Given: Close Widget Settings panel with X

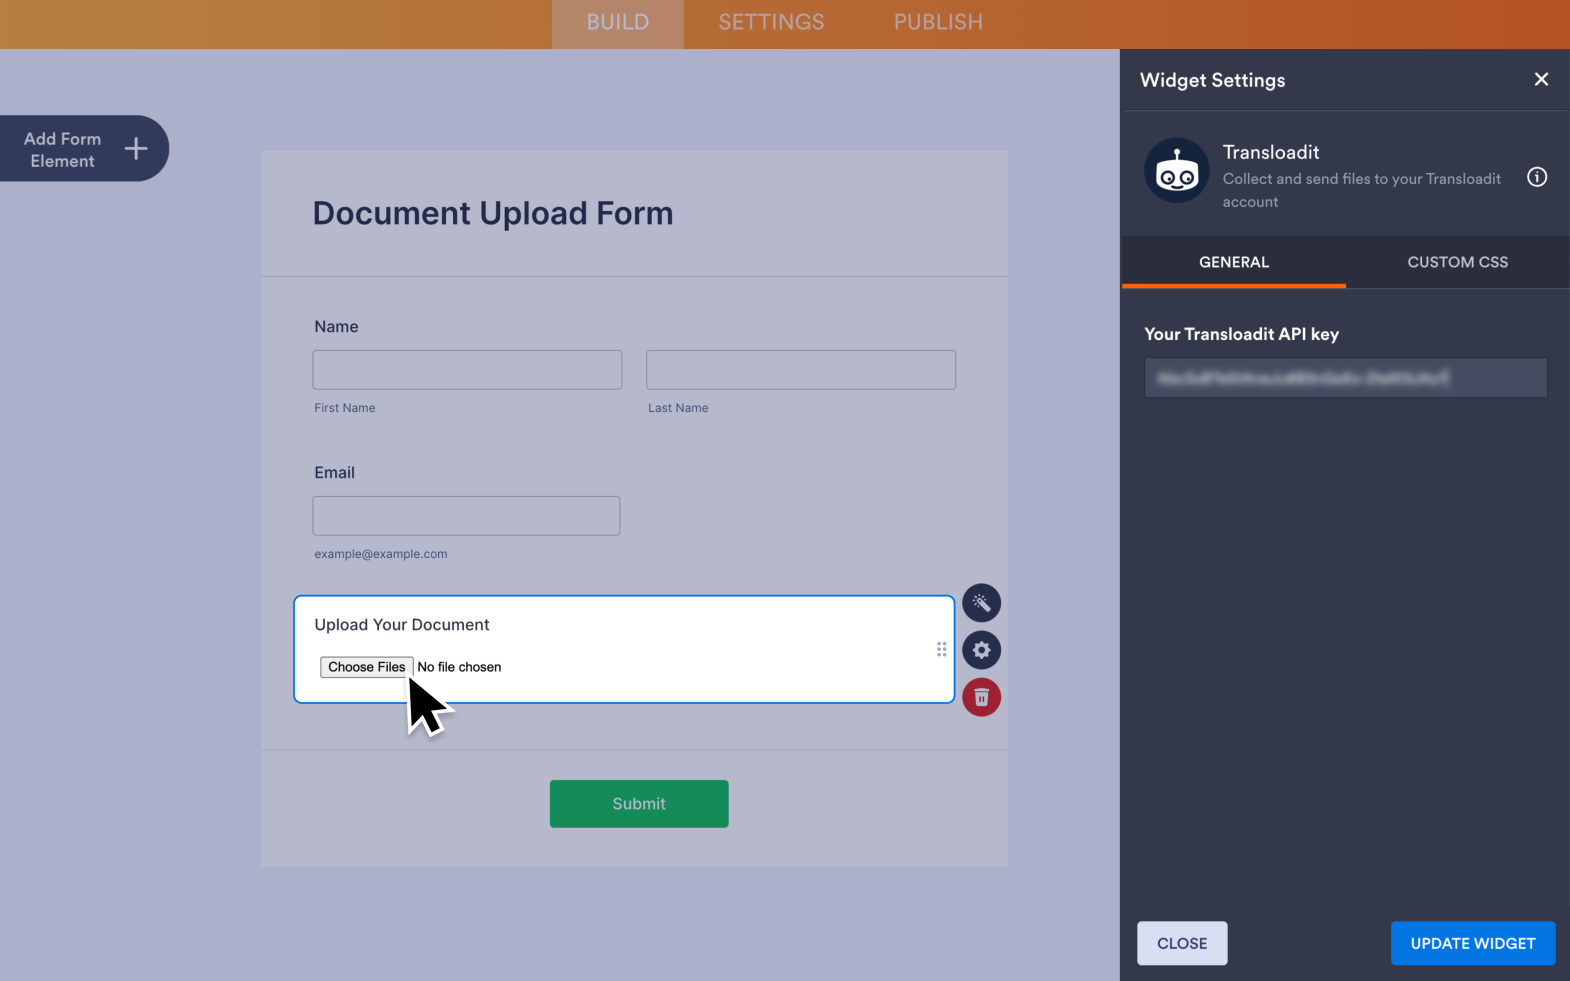Looking at the screenshot, I should (1540, 79).
